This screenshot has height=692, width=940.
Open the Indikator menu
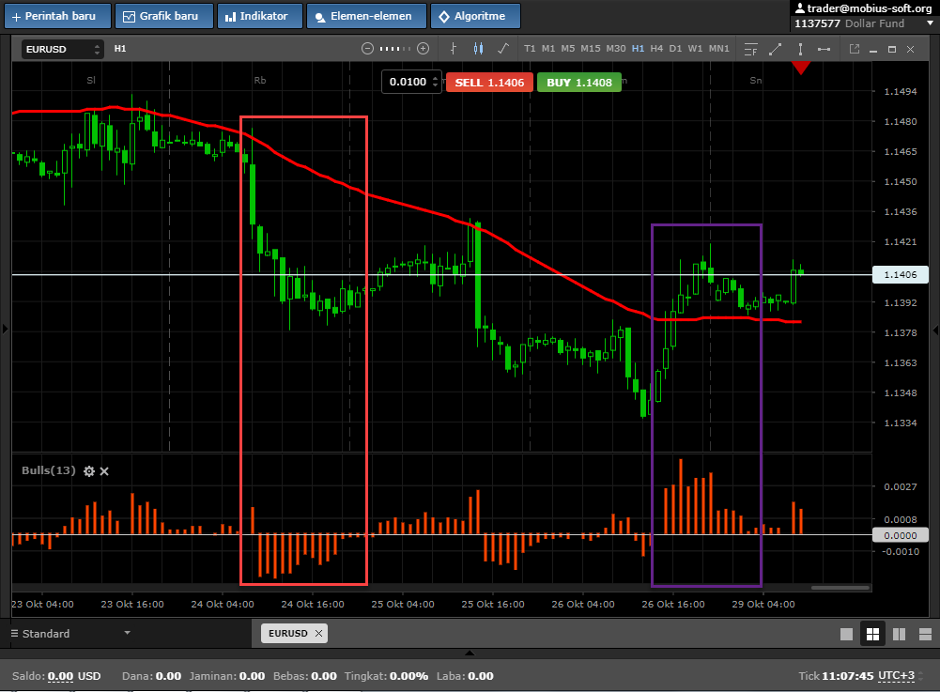click(x=260, y=16)
